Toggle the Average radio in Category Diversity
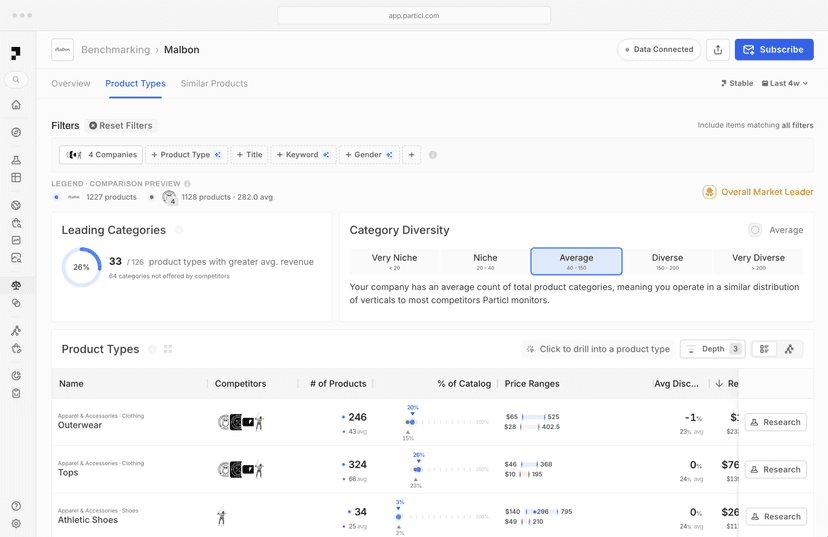 755,230
